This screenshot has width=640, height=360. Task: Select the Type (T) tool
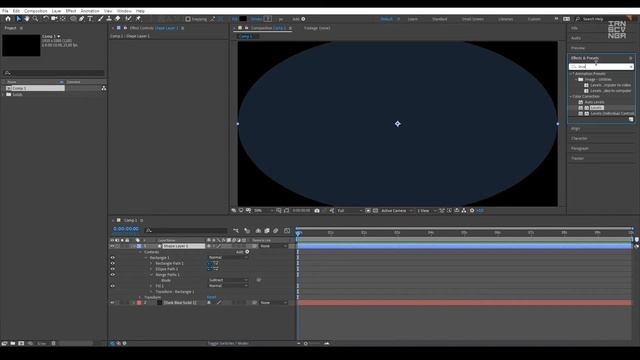[x=90, y=19]
